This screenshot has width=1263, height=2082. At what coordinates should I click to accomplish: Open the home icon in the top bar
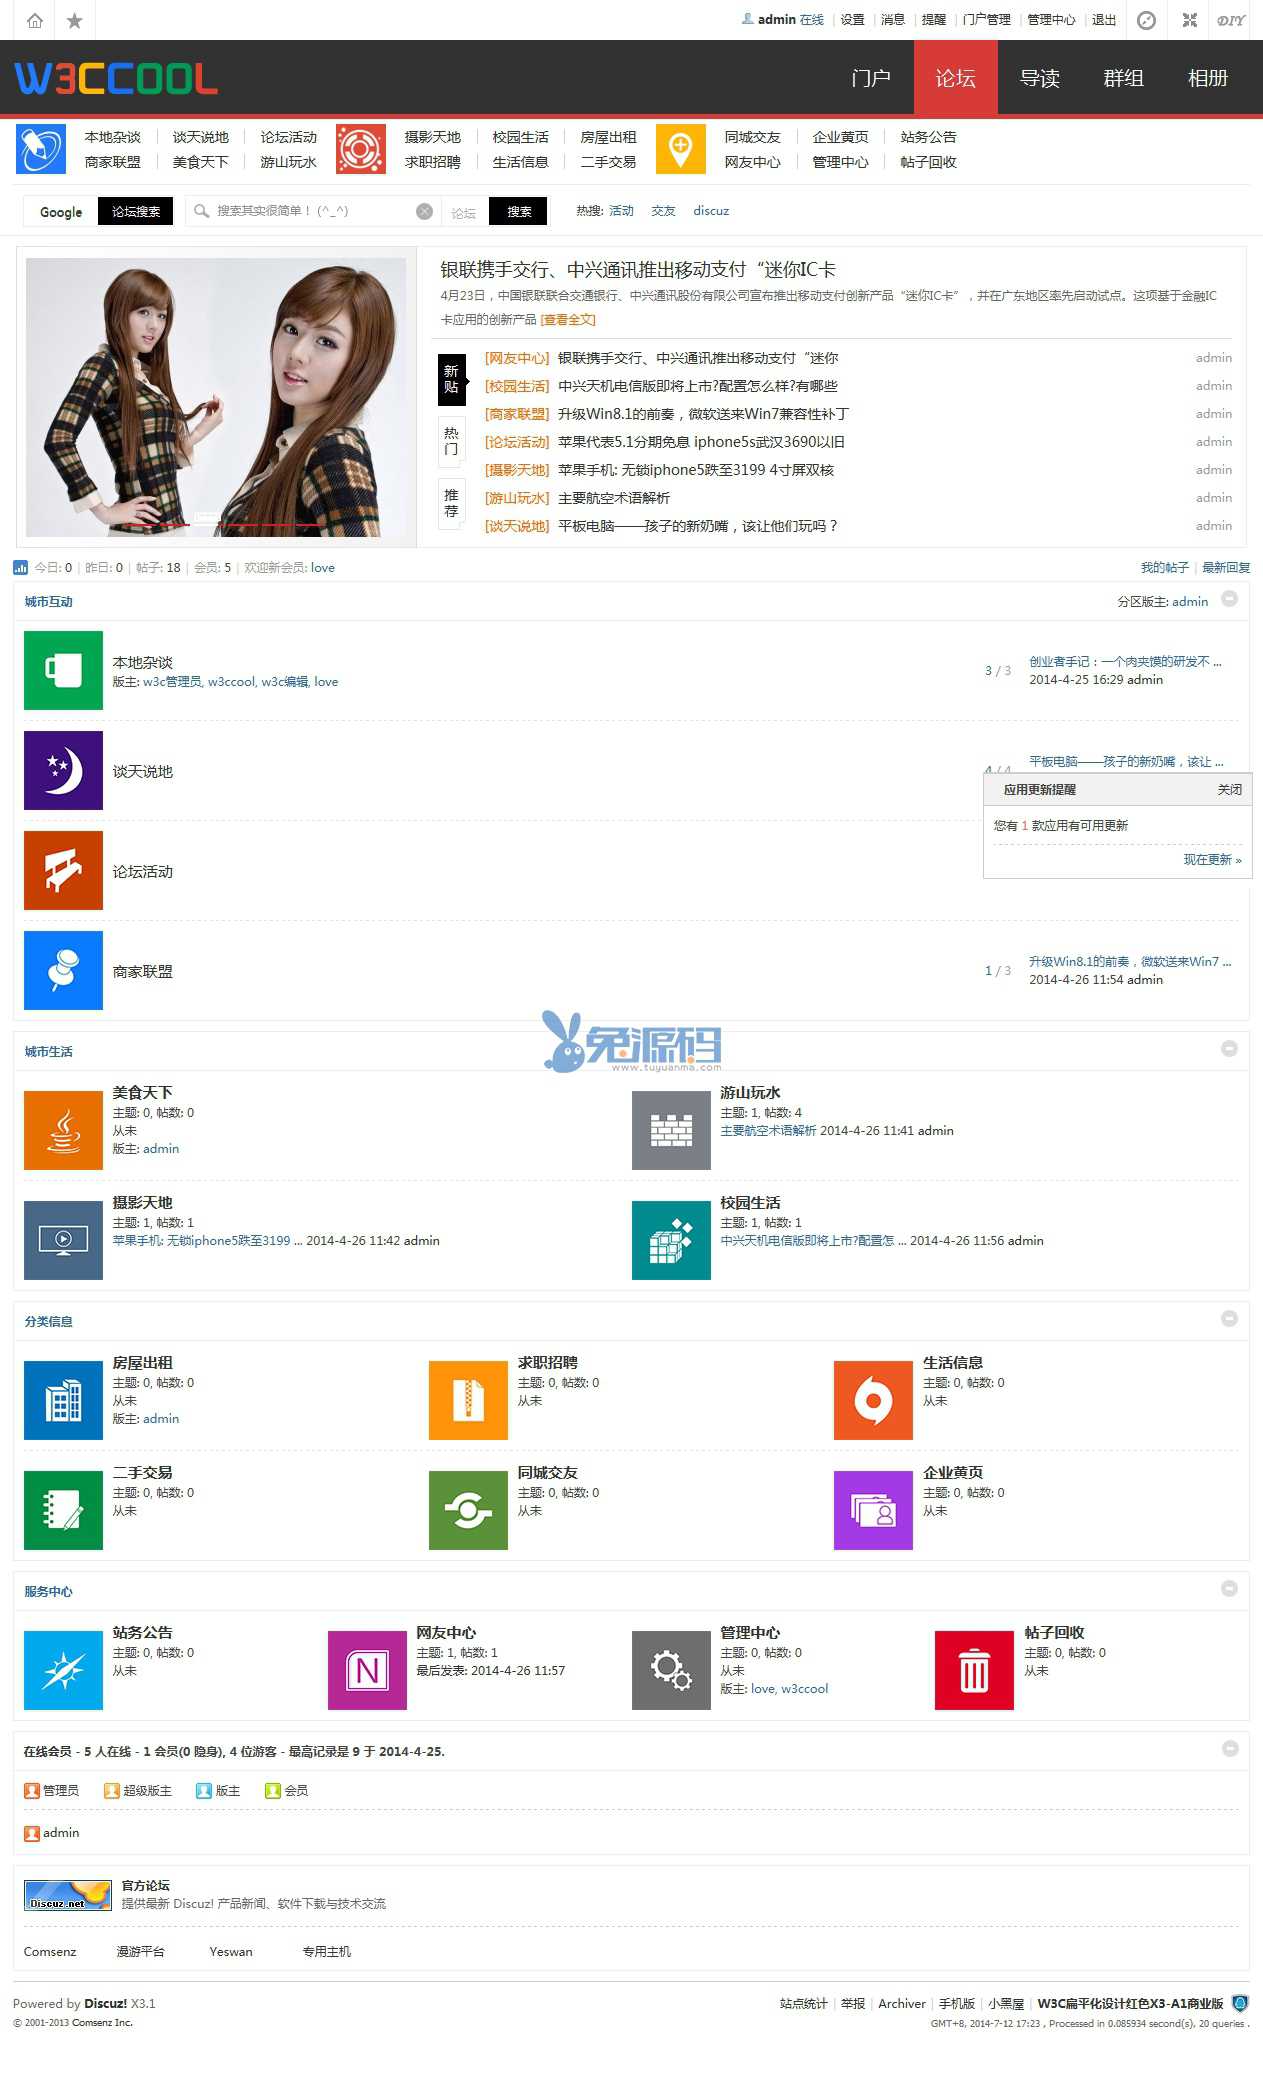click(x=35, y=20)
